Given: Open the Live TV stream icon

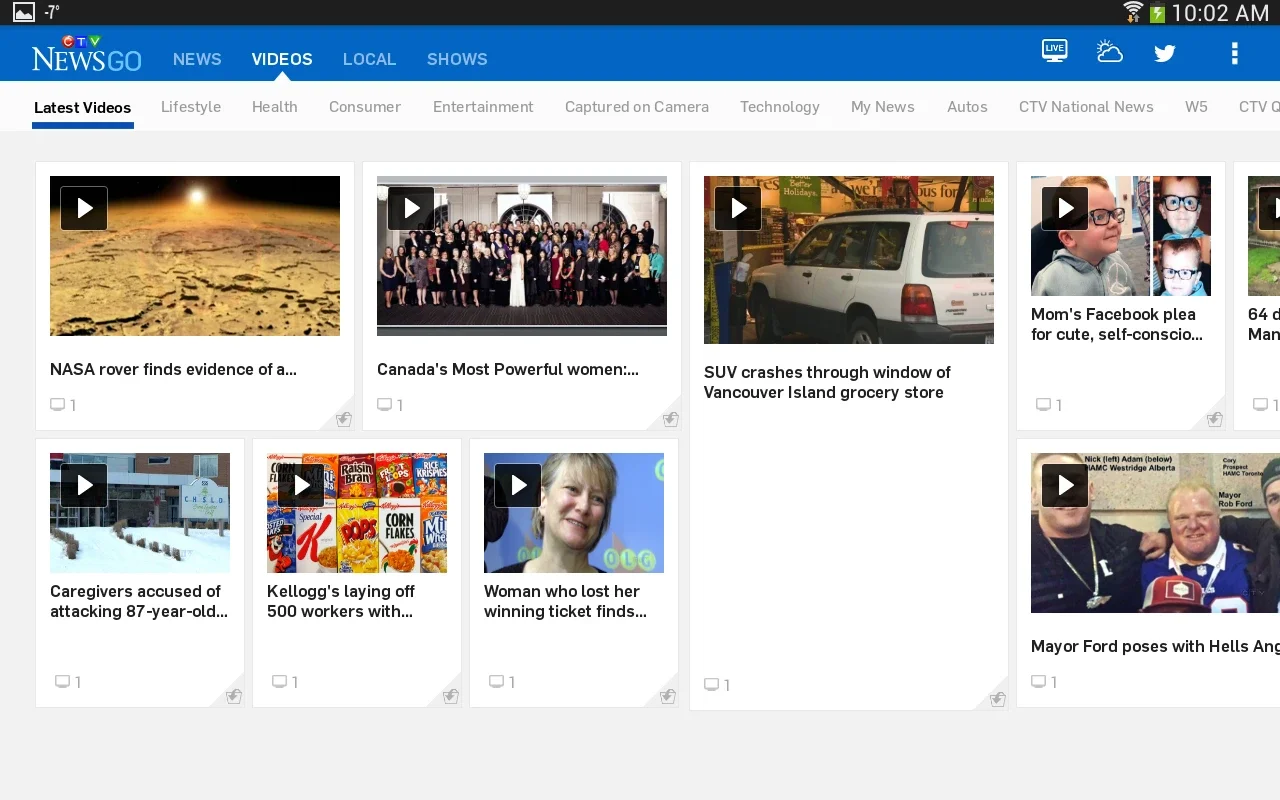Looking at the screenshot, I should pos(1054,51).
